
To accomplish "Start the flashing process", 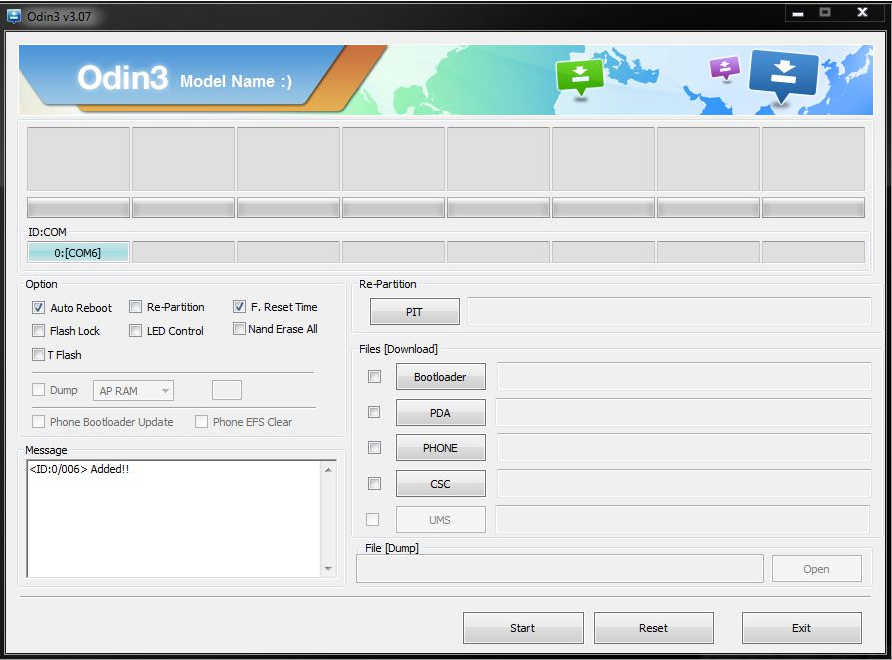I will click(x=523, y=628).
